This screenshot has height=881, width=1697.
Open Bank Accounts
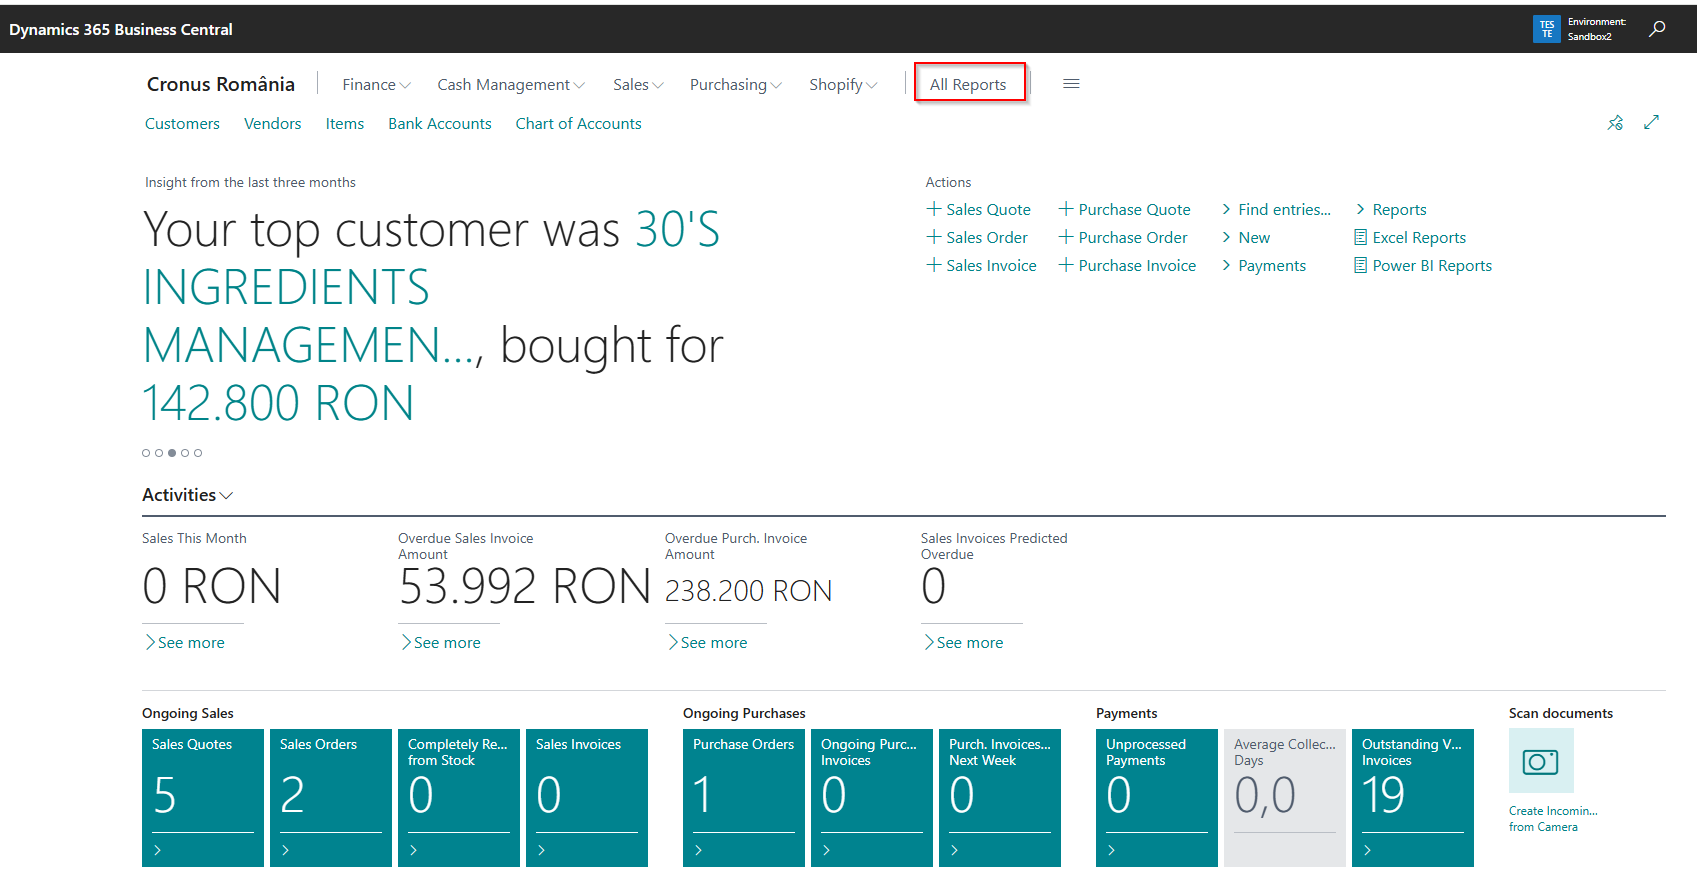(440, 124)
